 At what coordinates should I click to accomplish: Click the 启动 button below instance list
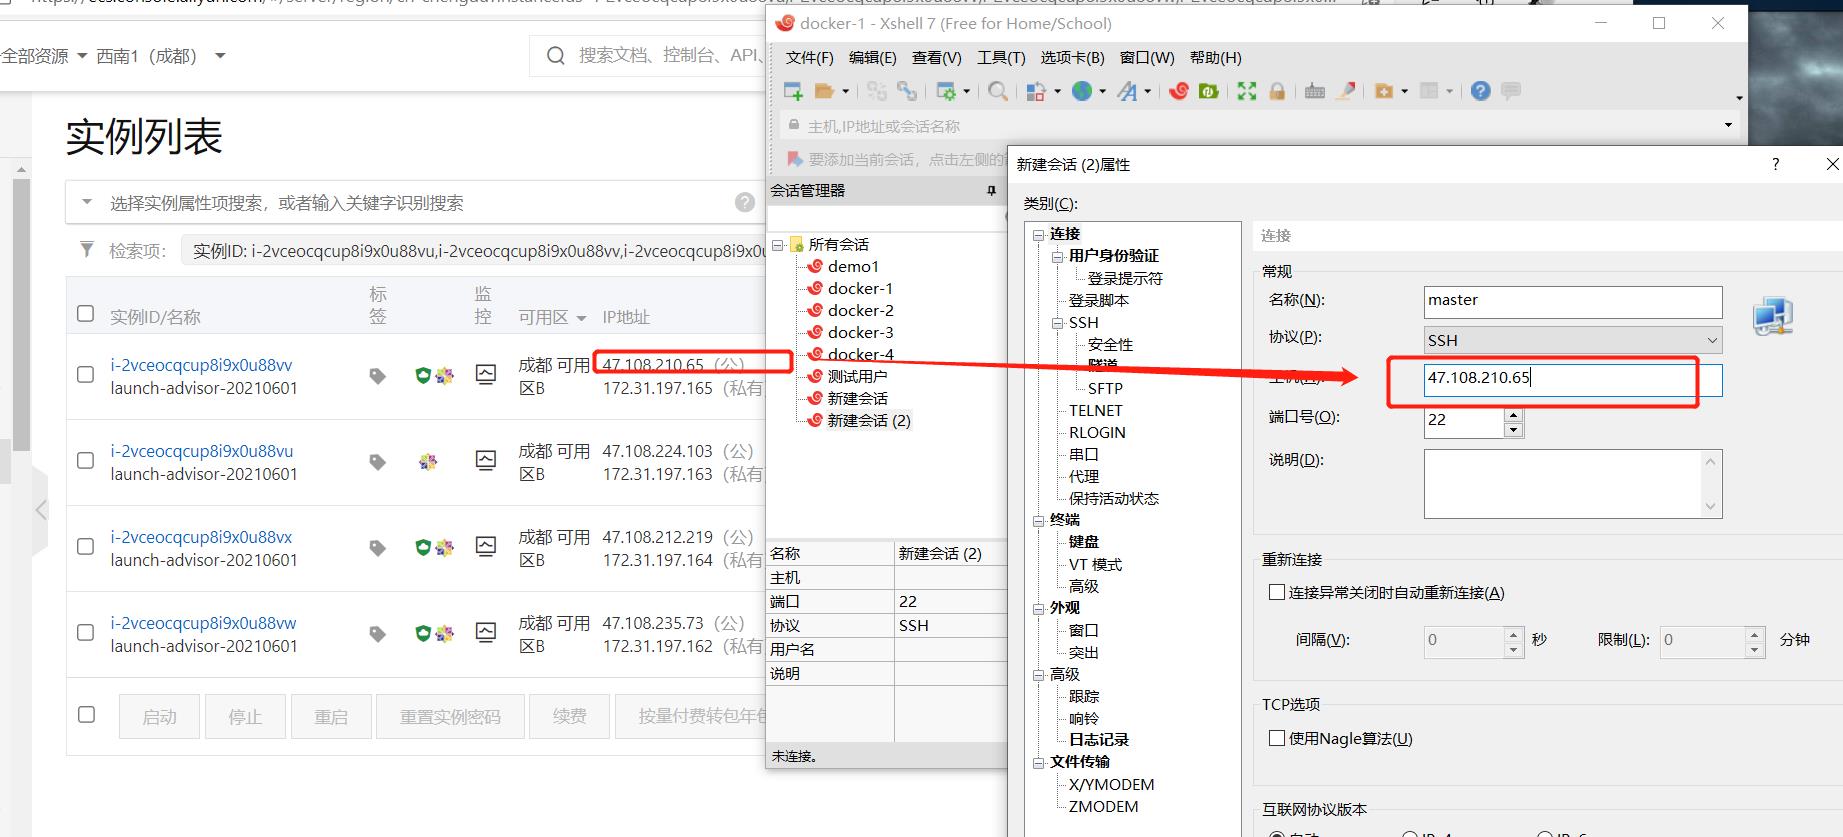159,716
